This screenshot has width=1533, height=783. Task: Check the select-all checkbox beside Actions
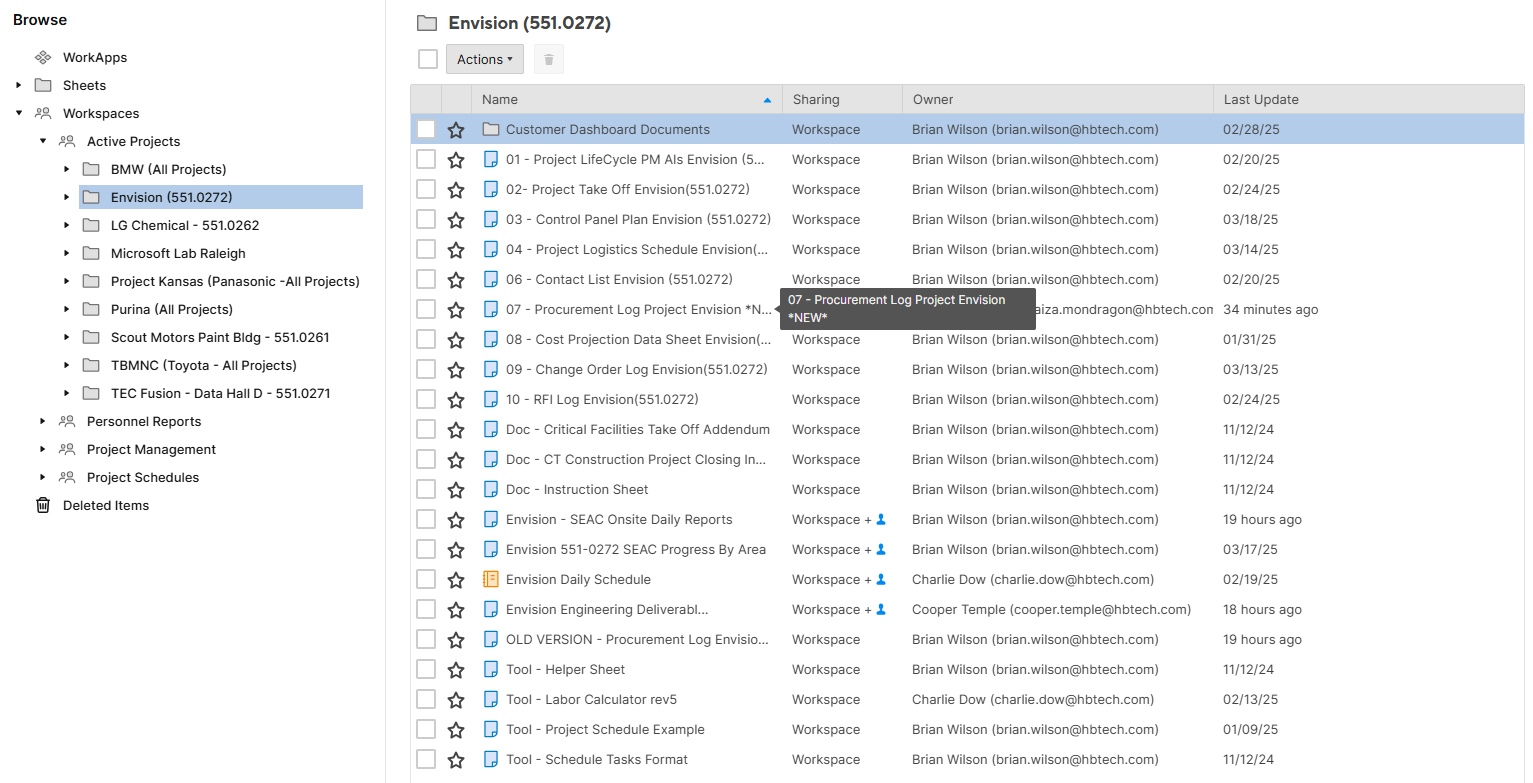click(428, 59)
